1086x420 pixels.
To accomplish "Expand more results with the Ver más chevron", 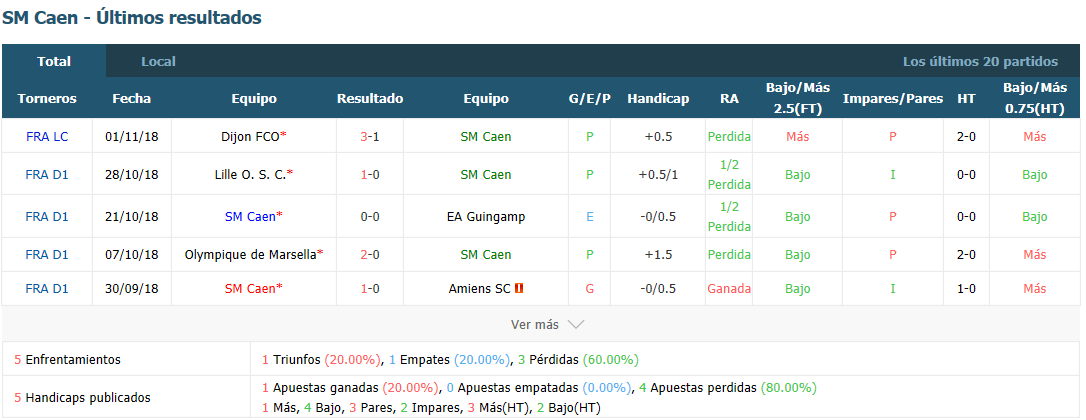I will pos(576,324).
